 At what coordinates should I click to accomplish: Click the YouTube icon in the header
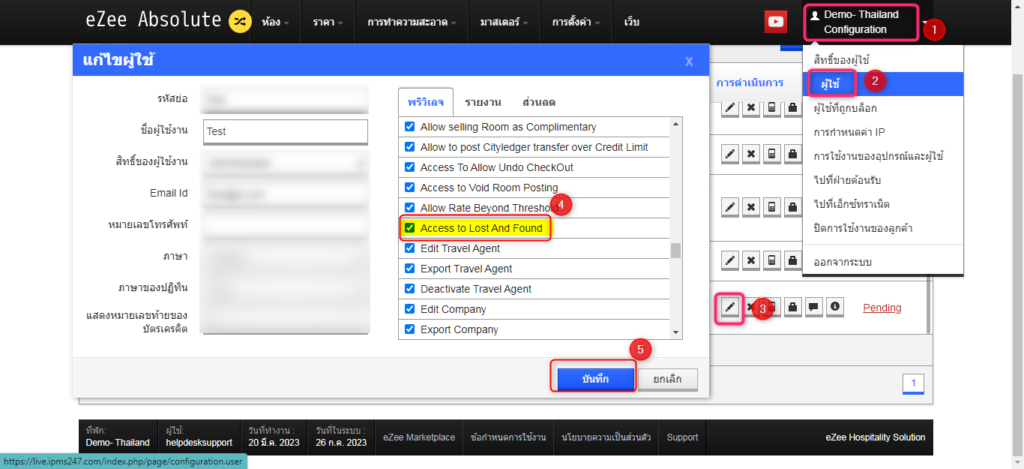click(x=776, y=22)
